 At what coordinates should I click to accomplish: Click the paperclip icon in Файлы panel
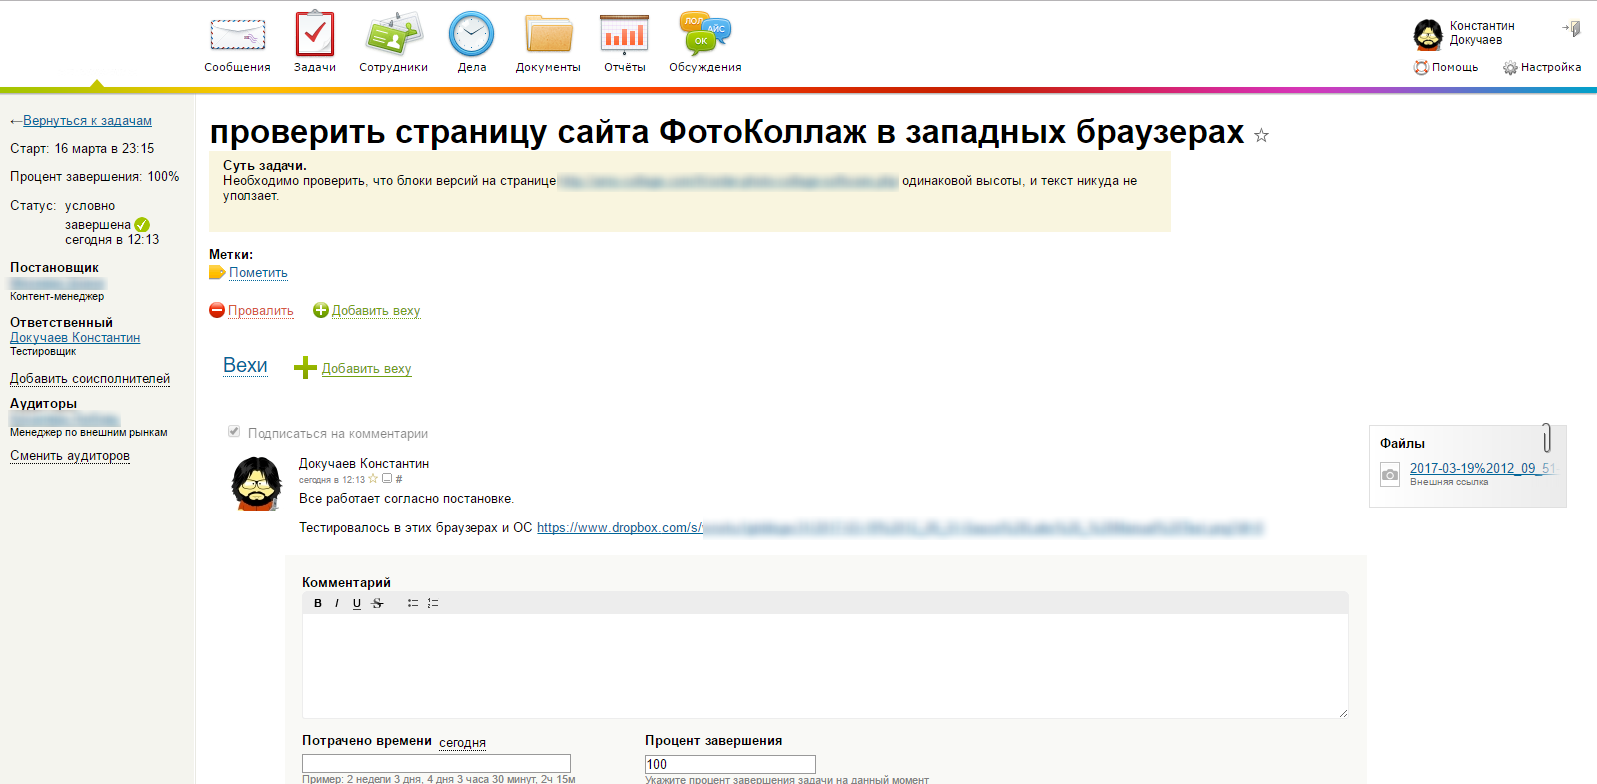tap(1546, 438)
